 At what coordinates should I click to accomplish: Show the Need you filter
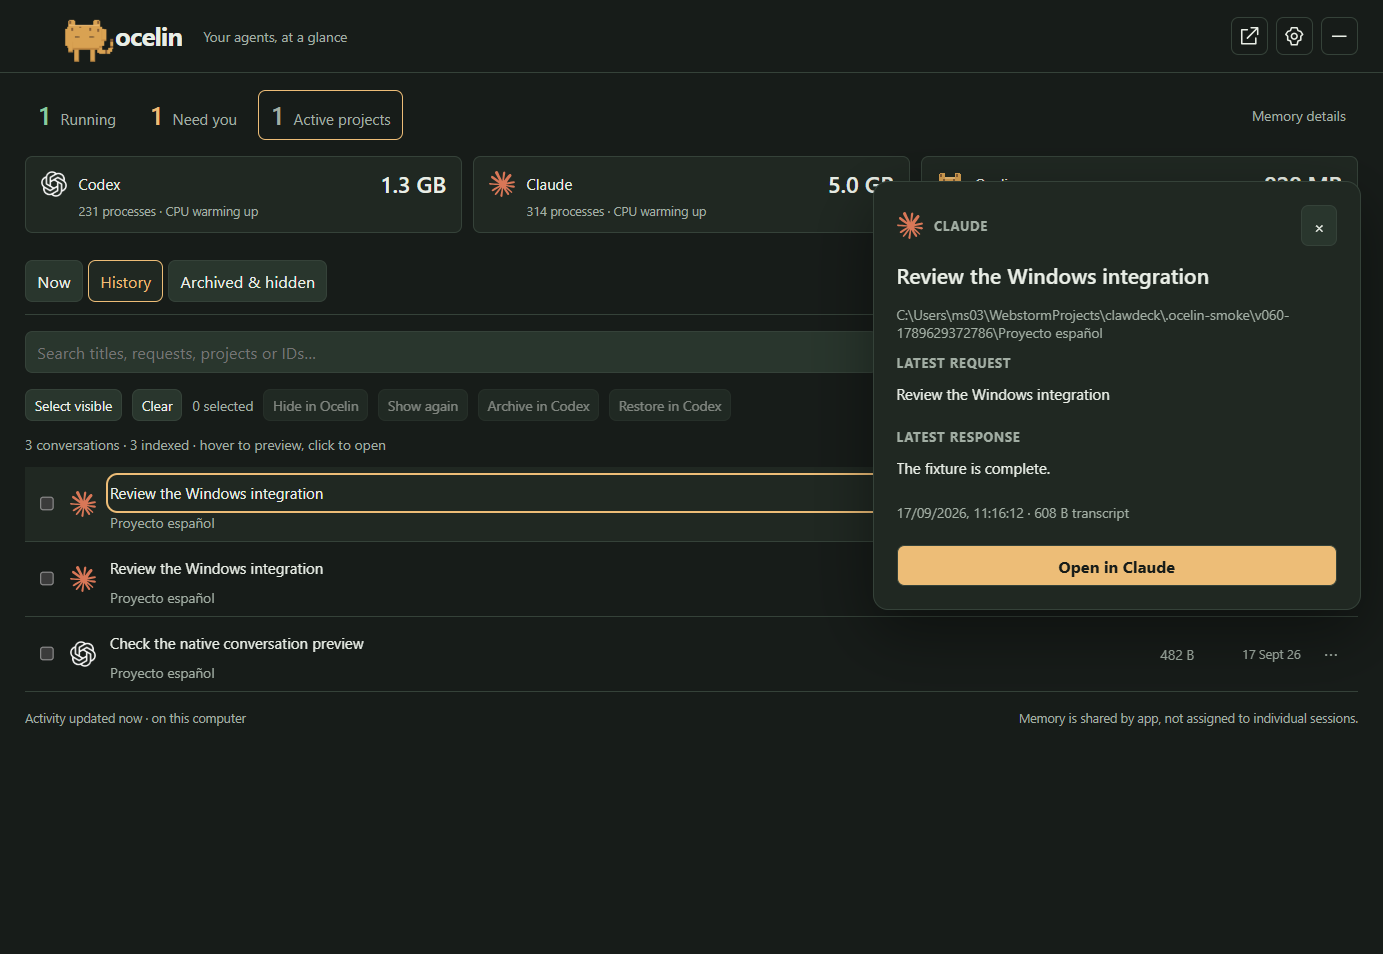(x=194, y=117)
